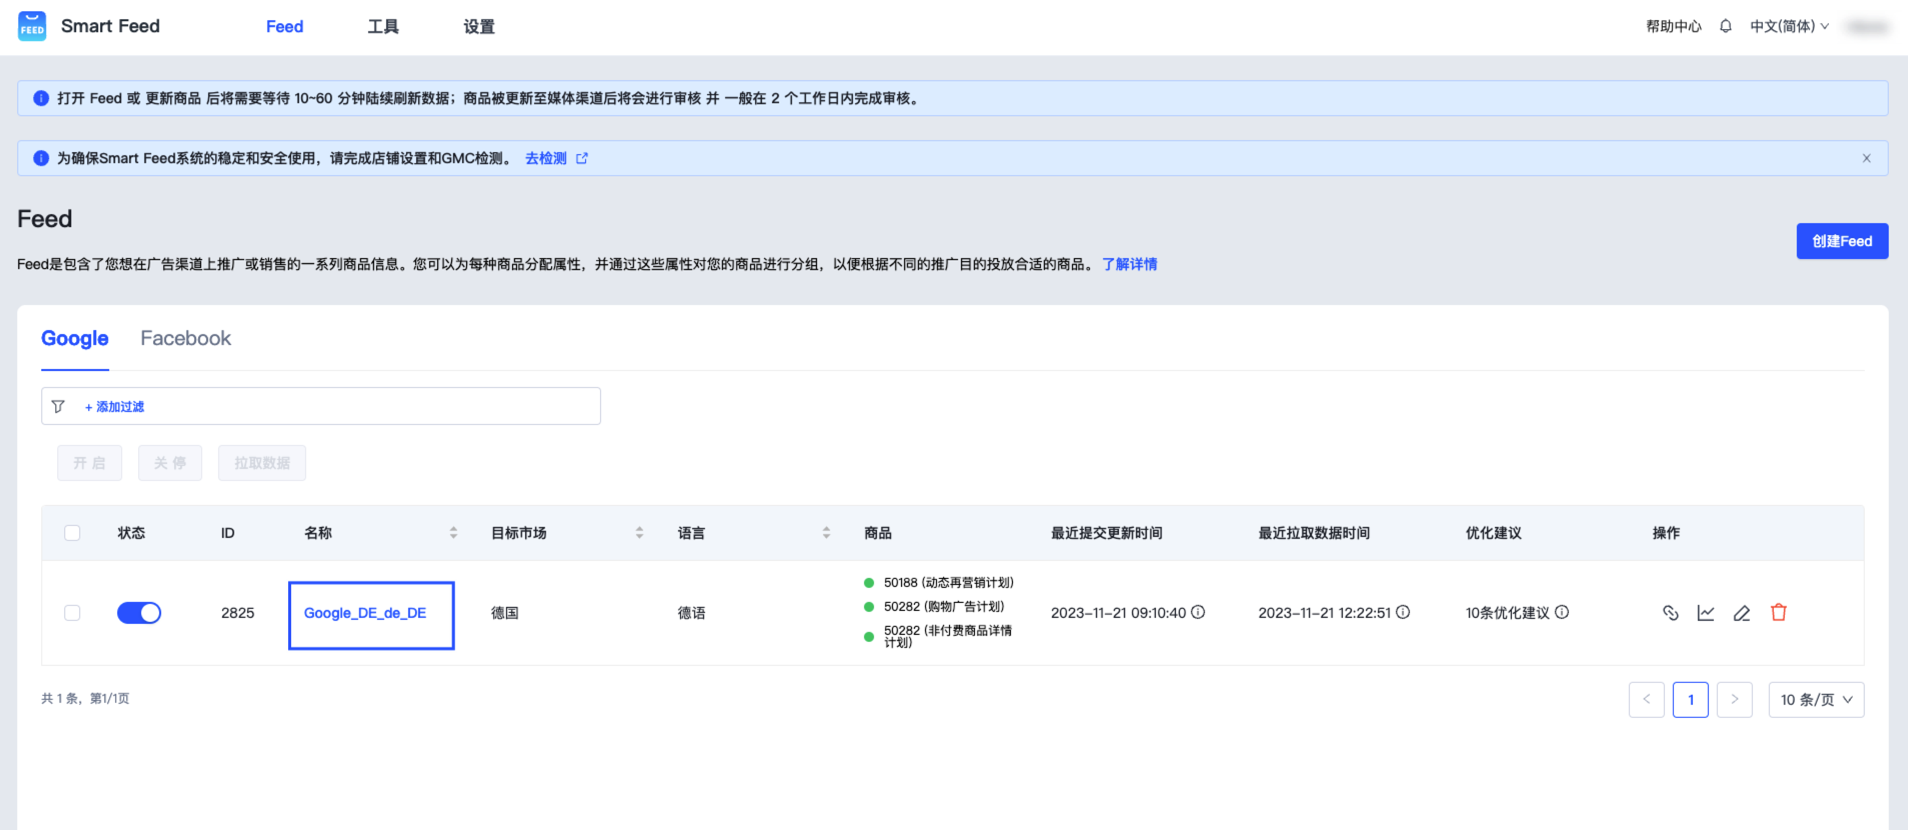Click the notification bell icon
The image size is (1908, 830).
tap(1725, 27)
